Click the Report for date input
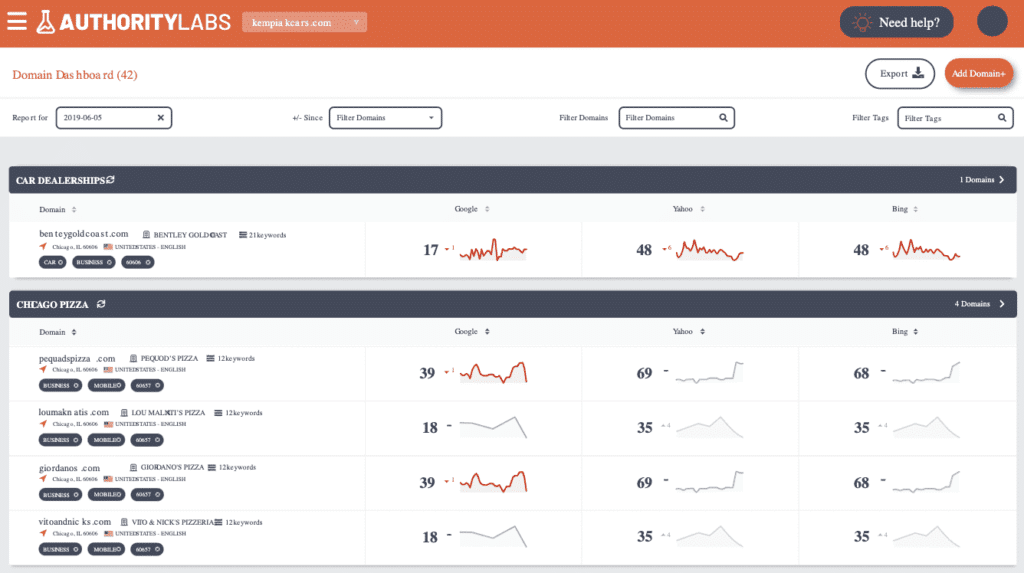The width and height of the screenshot is (1024, 573). [x=114, y=118]
